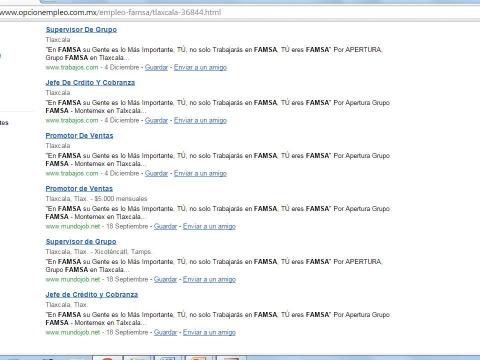The height and width of the screenshot is (360, 480).
Task: Click the red taskbar icon at screen bottom
Action: point(108,358)
